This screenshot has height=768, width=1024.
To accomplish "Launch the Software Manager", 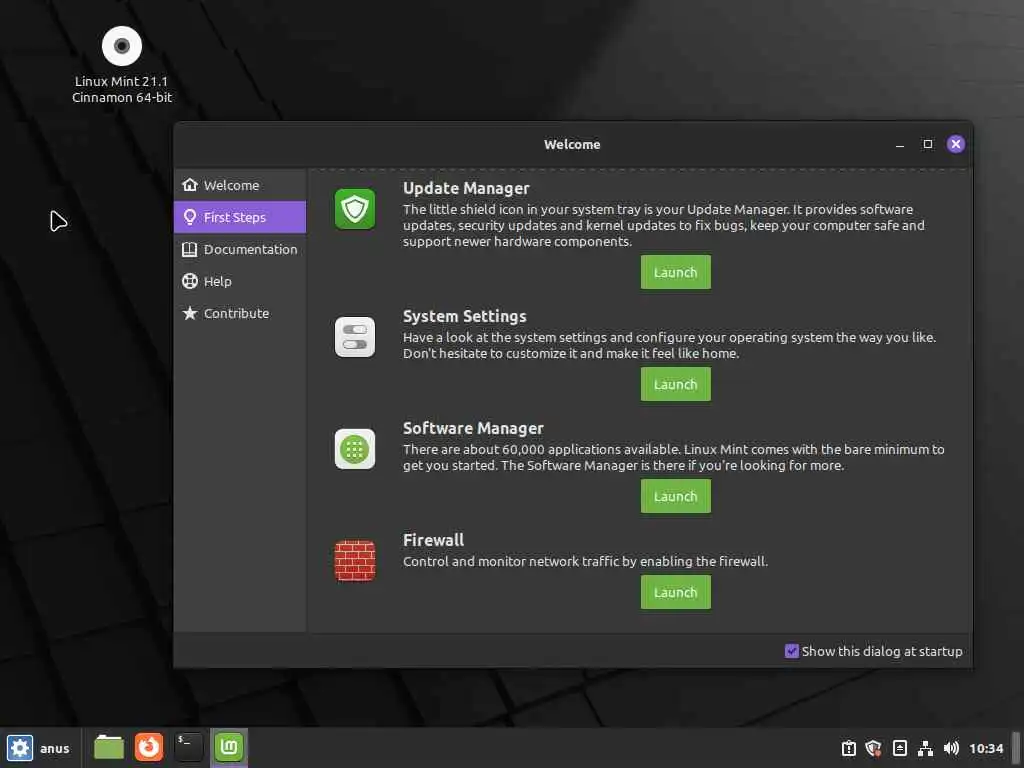I will point(675,496).
